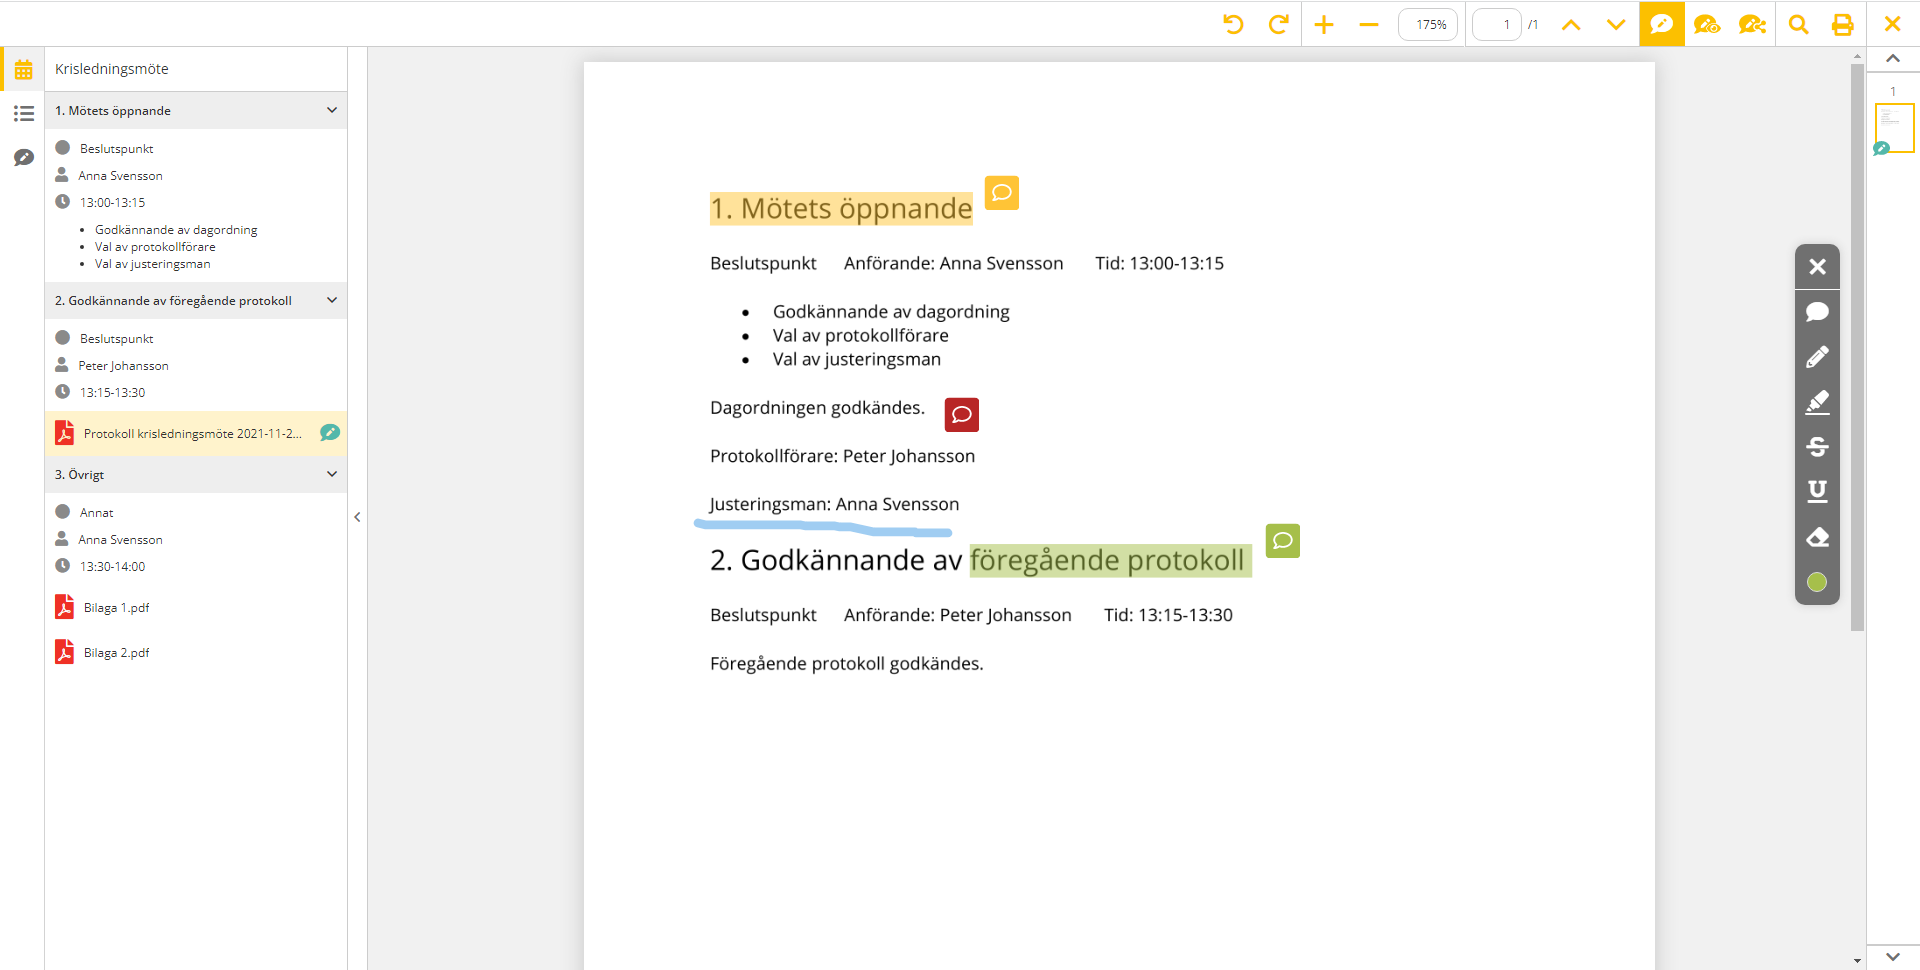Click Justeringsman: Anna Svensson line in document
Viewport: 1920px width, 970px height.
834,504
